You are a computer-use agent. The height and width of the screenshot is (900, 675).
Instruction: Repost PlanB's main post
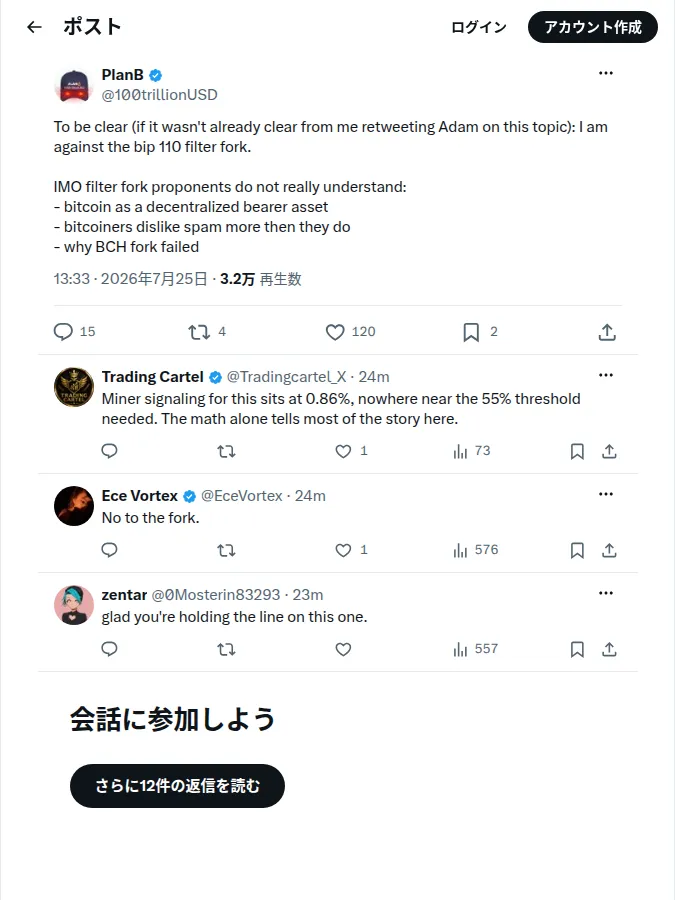click(x=199, y=332)
